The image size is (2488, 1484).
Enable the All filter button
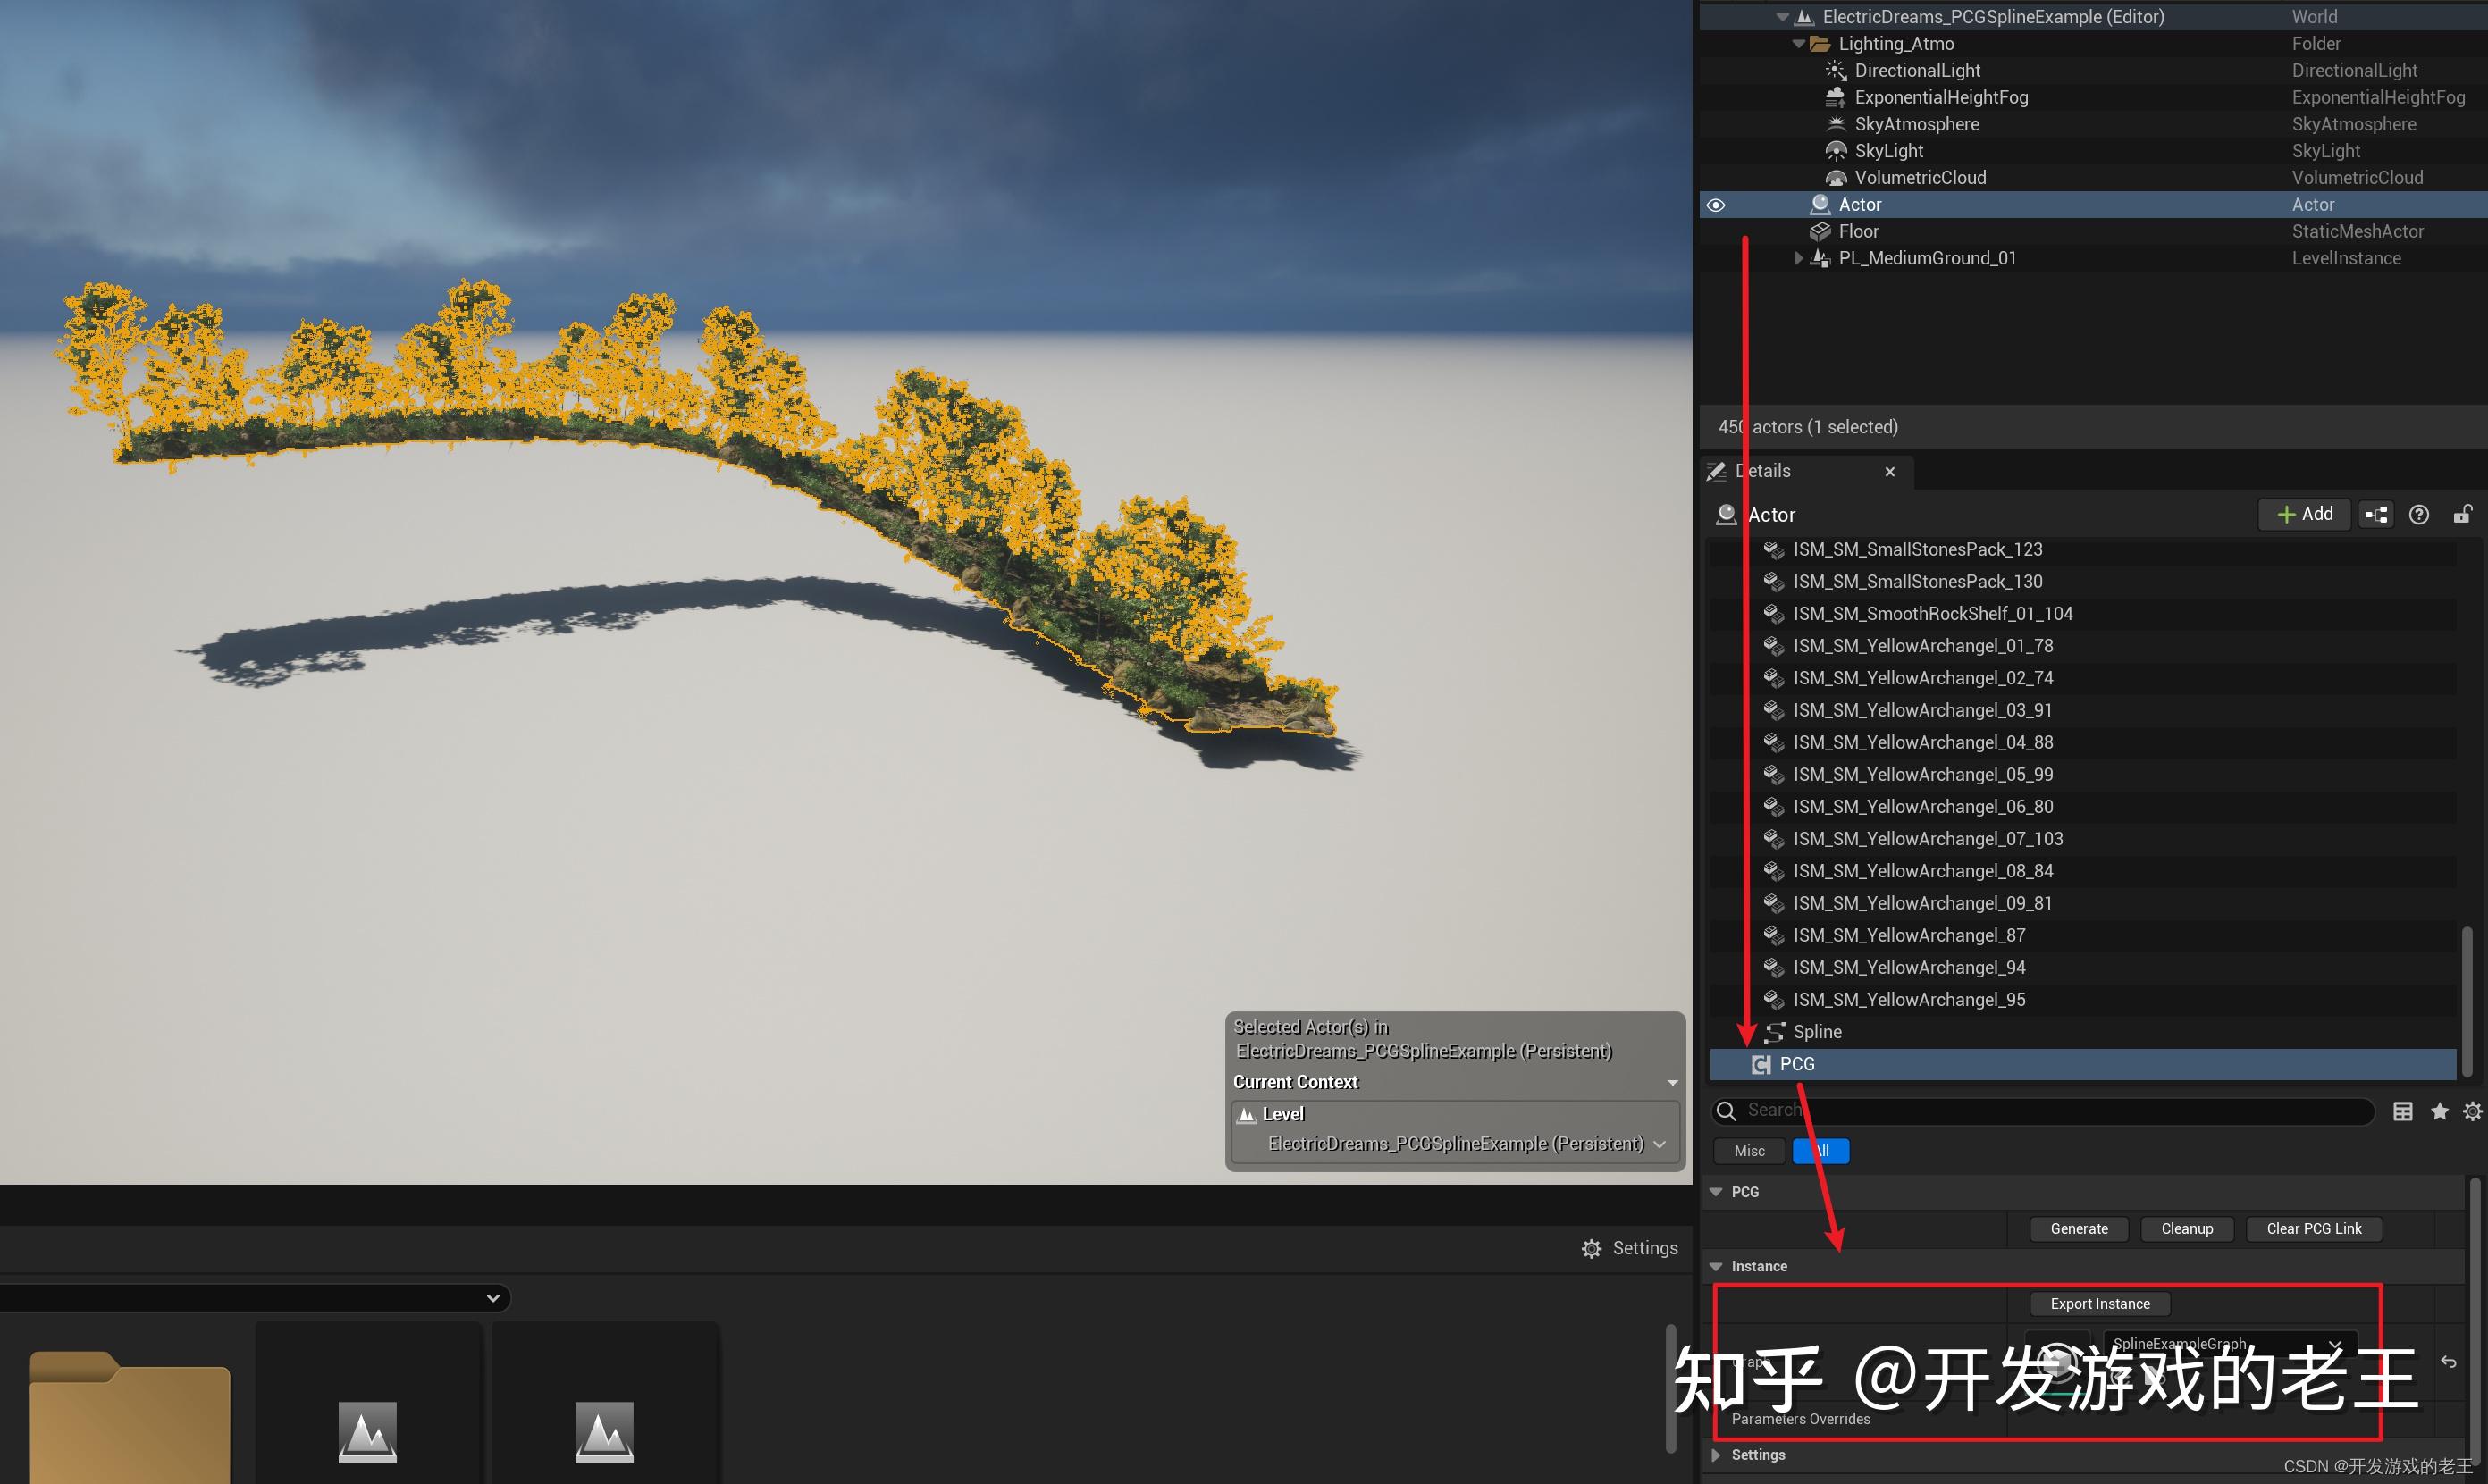1820,1151
